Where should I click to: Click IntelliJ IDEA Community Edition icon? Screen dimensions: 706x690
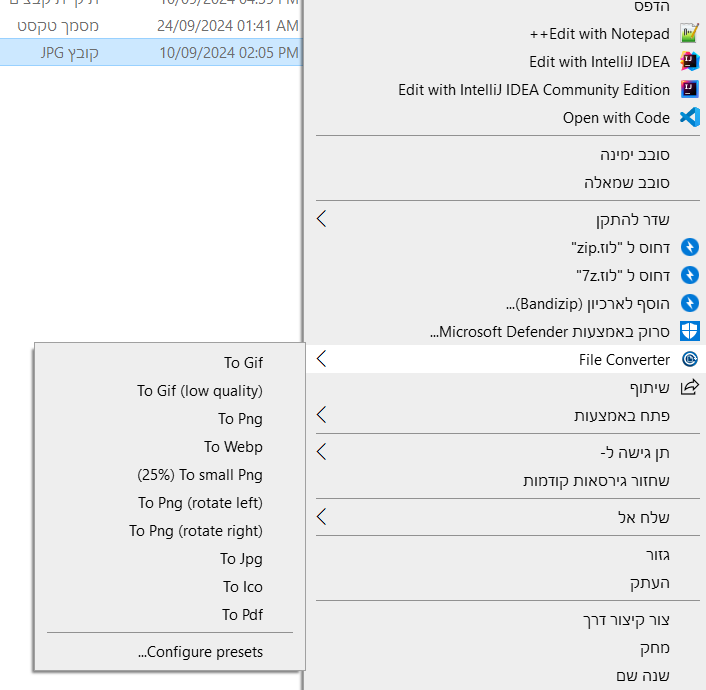point(689,90)
